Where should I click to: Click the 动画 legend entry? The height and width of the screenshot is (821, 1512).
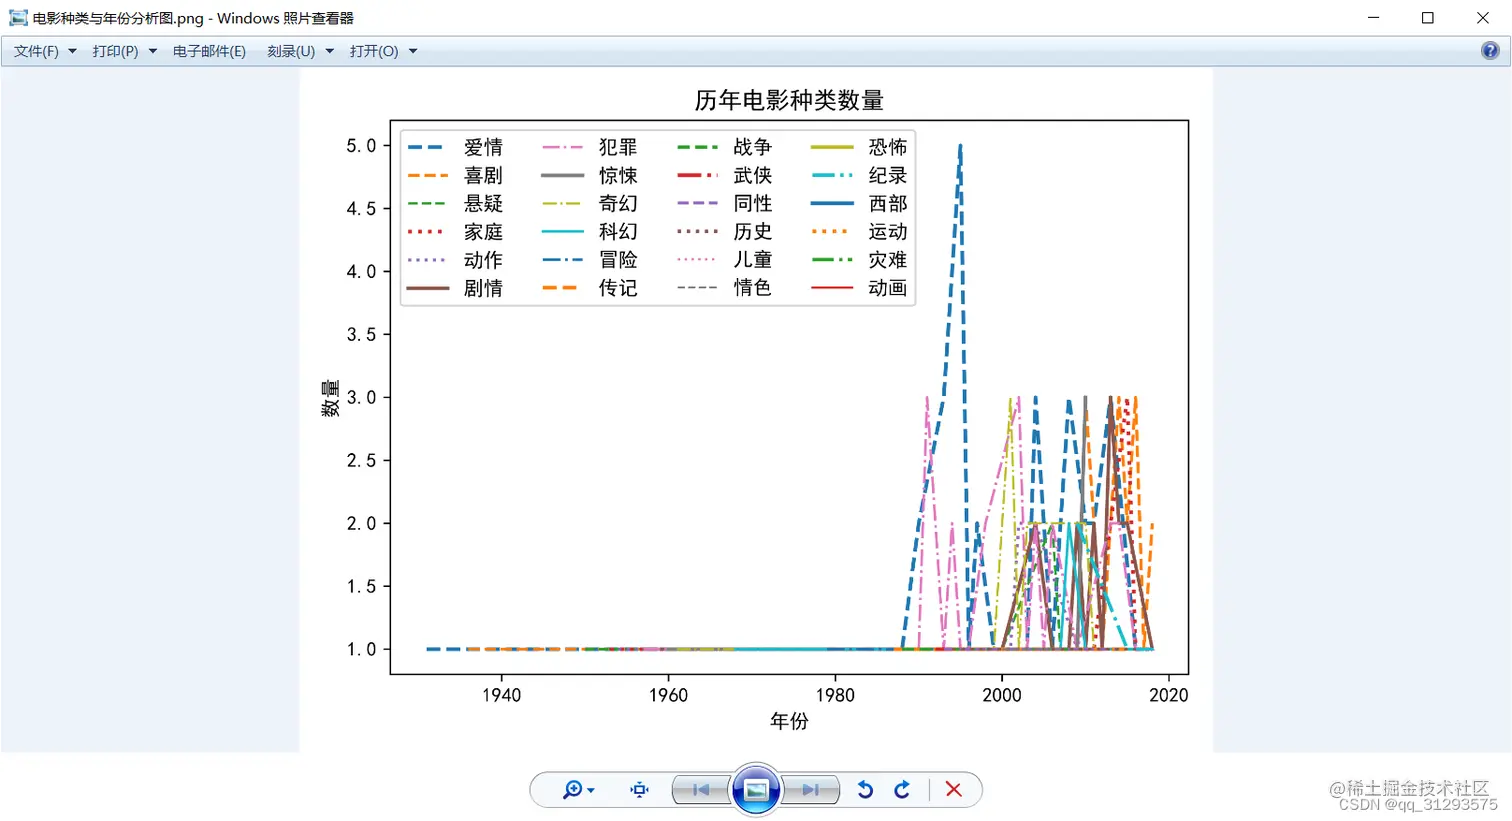pyautogui.click(x=860, y=288)
